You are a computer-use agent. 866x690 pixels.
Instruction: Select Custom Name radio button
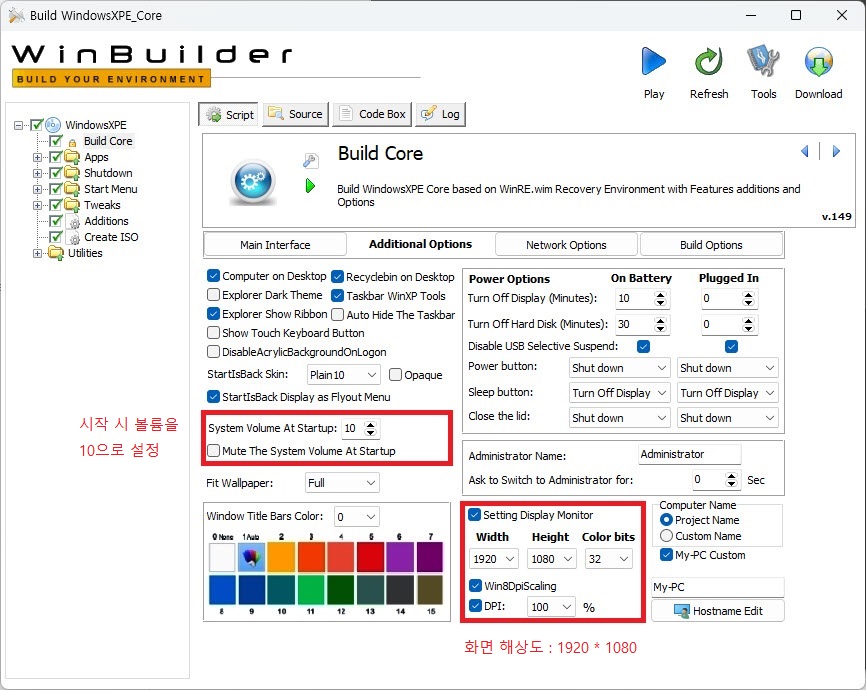click(667, 536)
